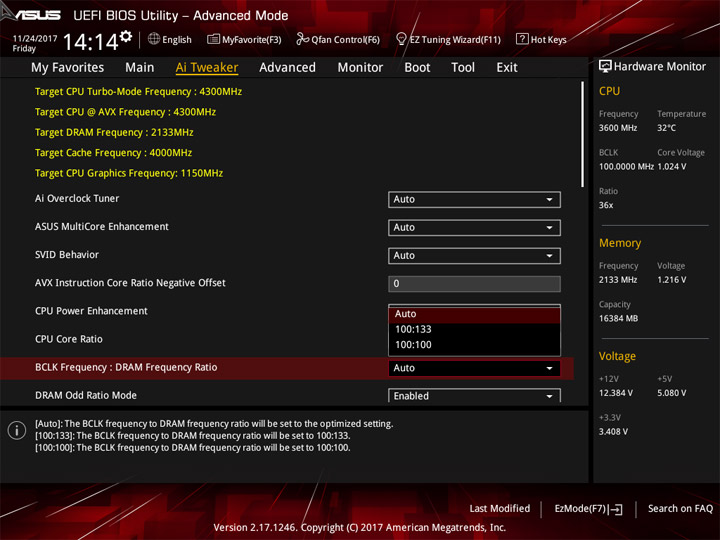Click 'Target DRAM Frequency : 2133MHz' text

tap(114, 132)
